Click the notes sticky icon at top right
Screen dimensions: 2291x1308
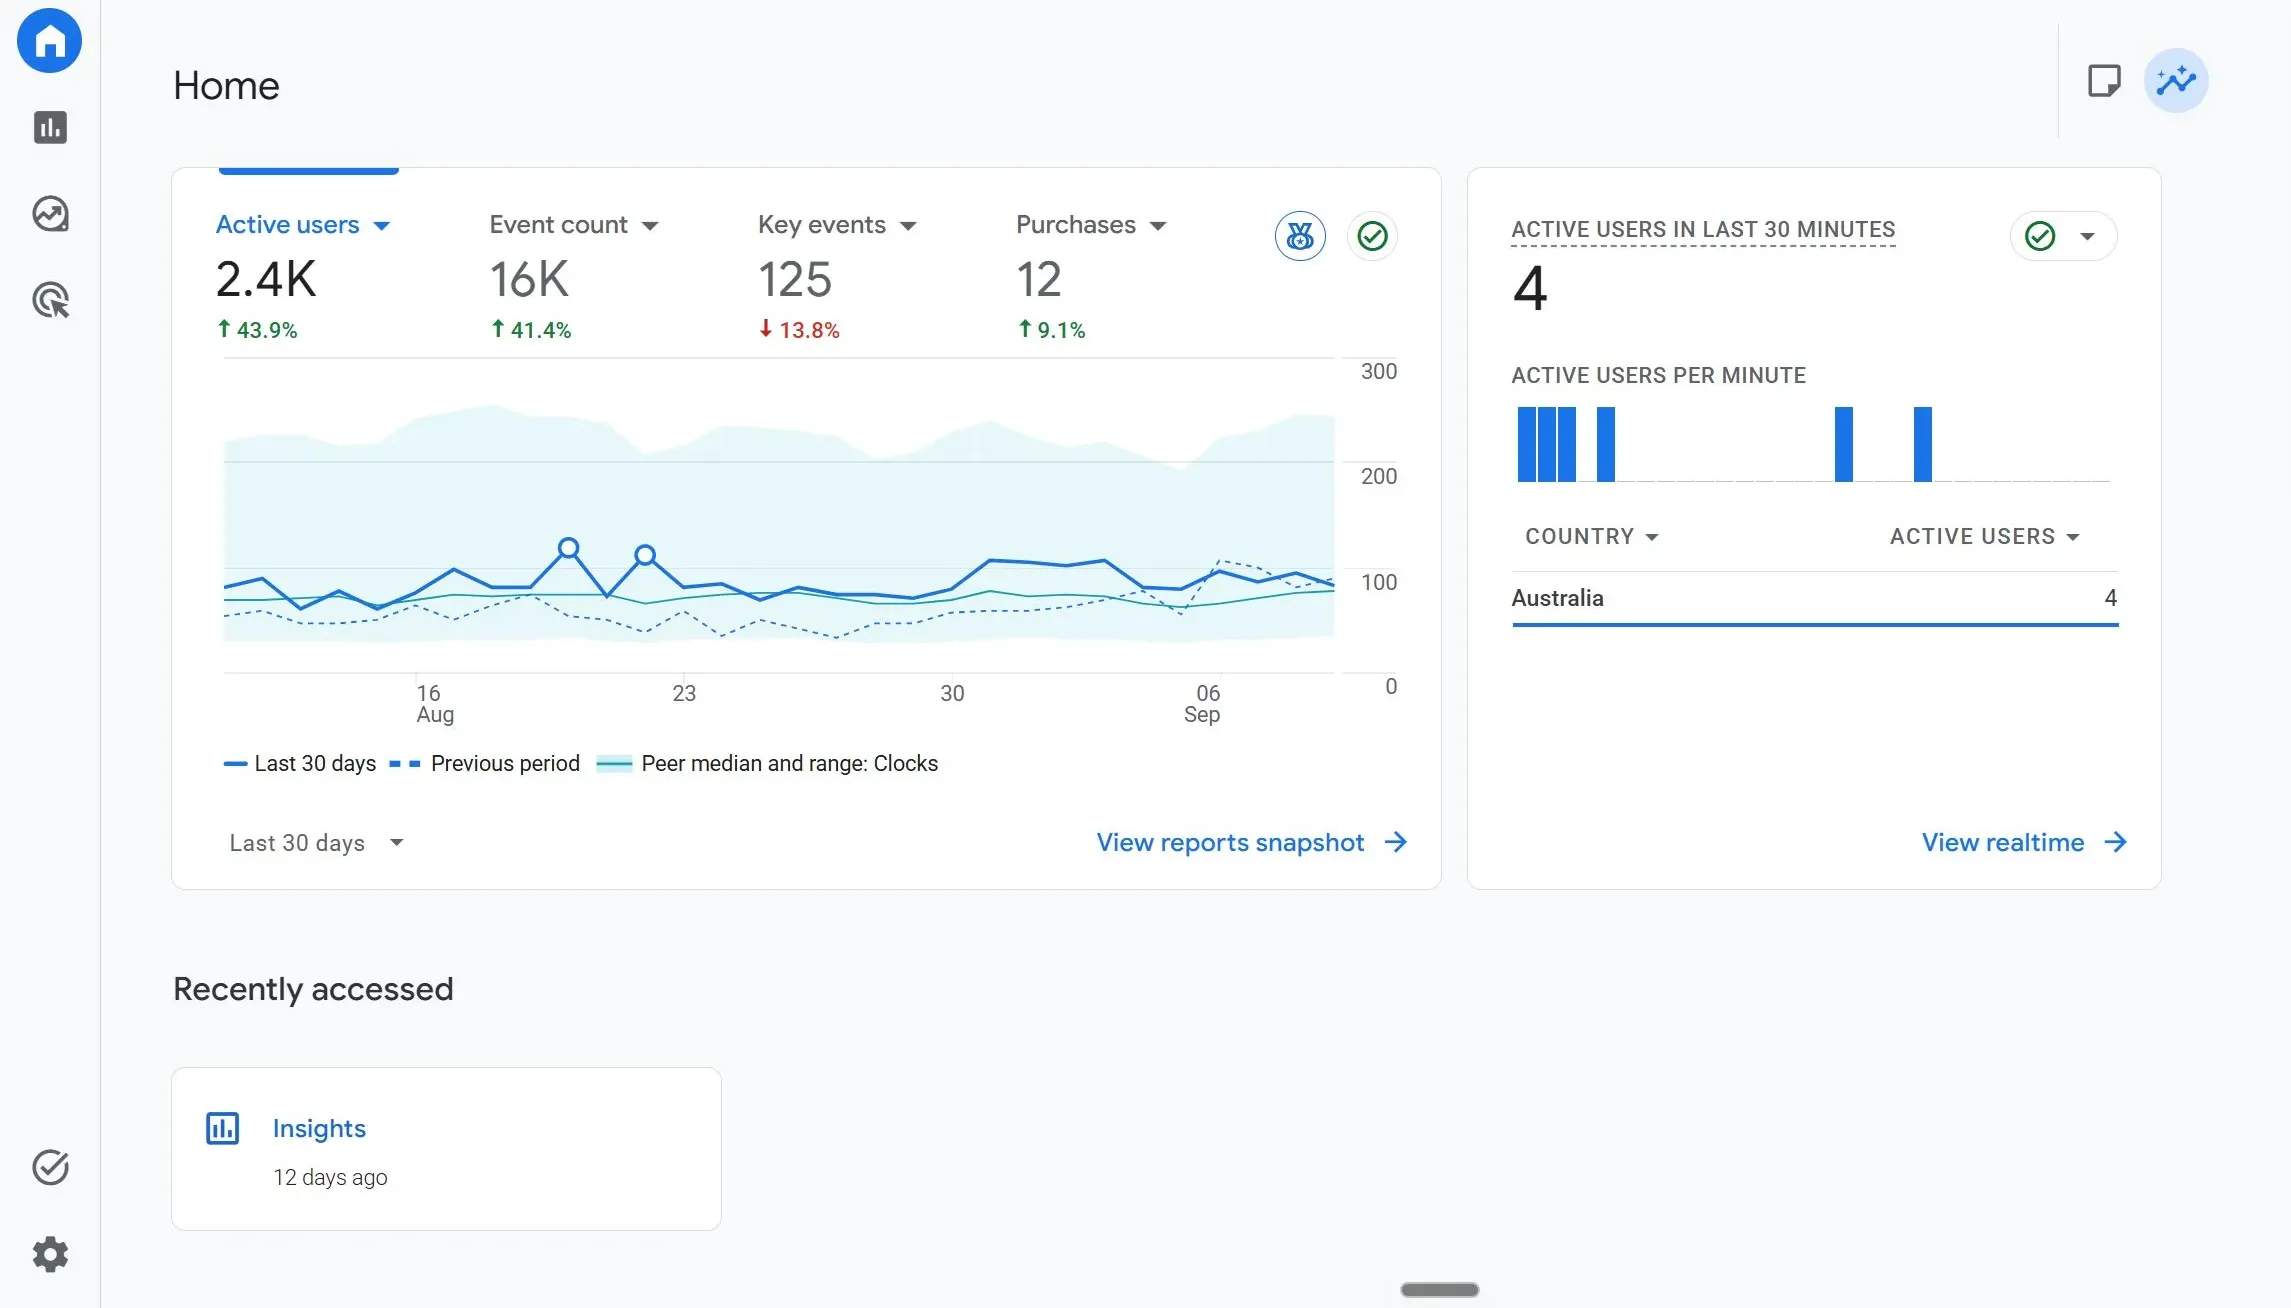2104,81
